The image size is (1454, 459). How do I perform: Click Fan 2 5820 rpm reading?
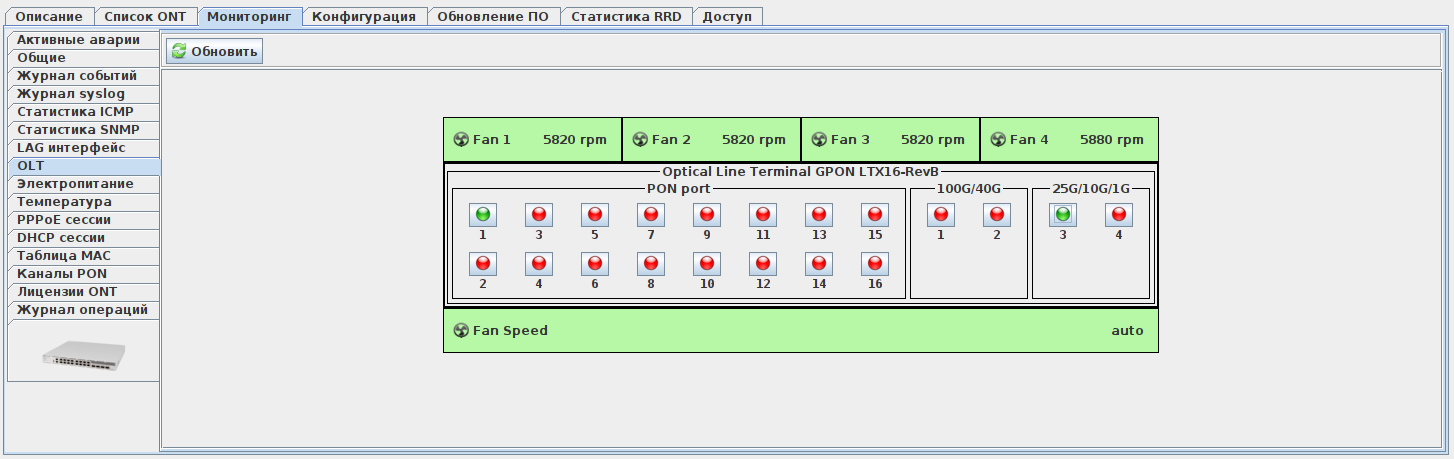point(753,140)
